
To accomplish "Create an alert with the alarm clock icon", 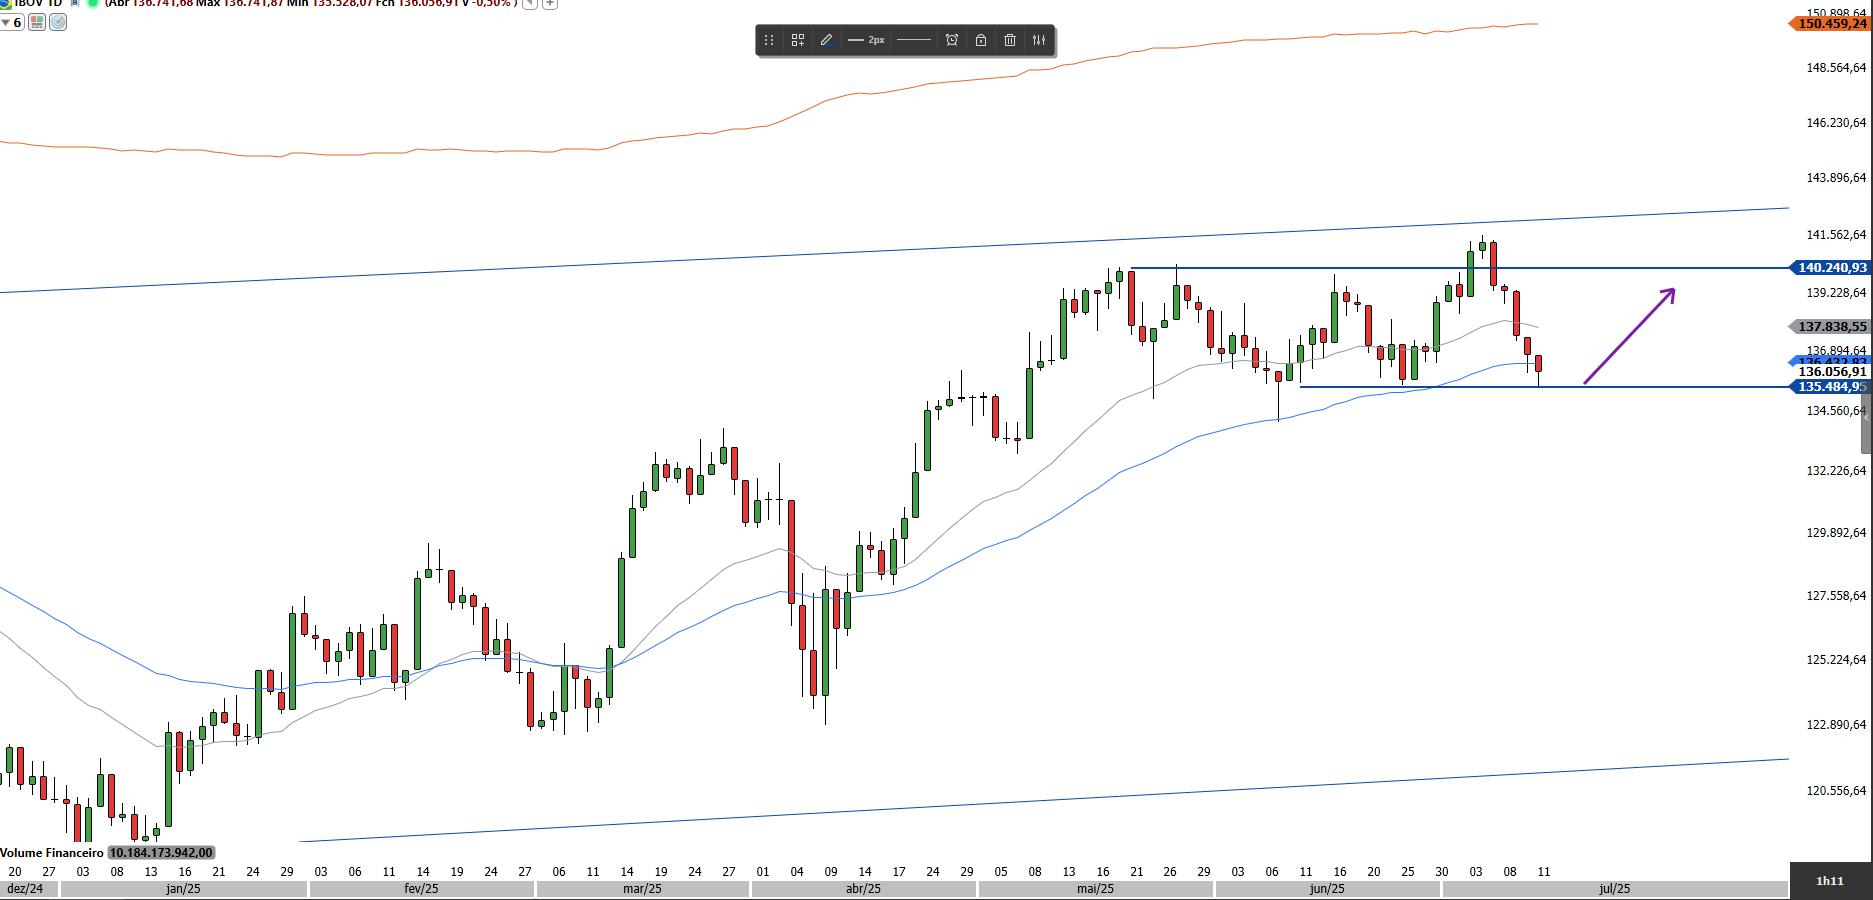I will click(x=952, y=40).
